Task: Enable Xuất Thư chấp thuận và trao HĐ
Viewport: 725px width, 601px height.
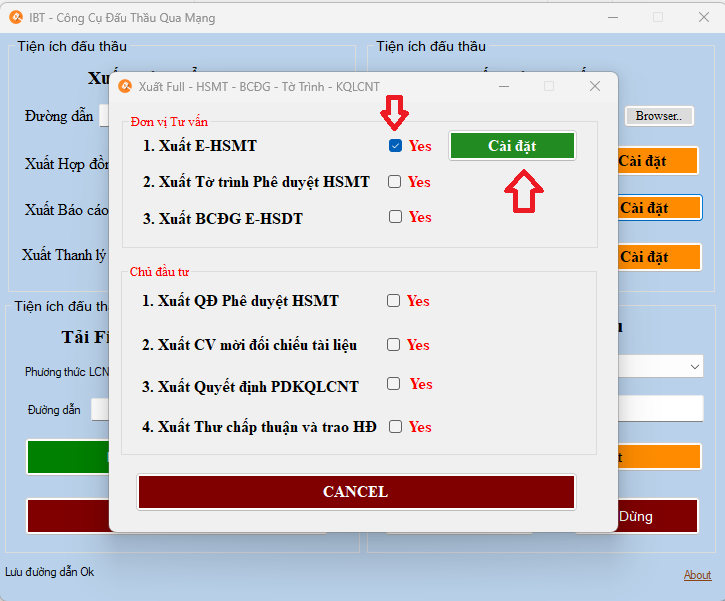Action: (x=395, y=427)
